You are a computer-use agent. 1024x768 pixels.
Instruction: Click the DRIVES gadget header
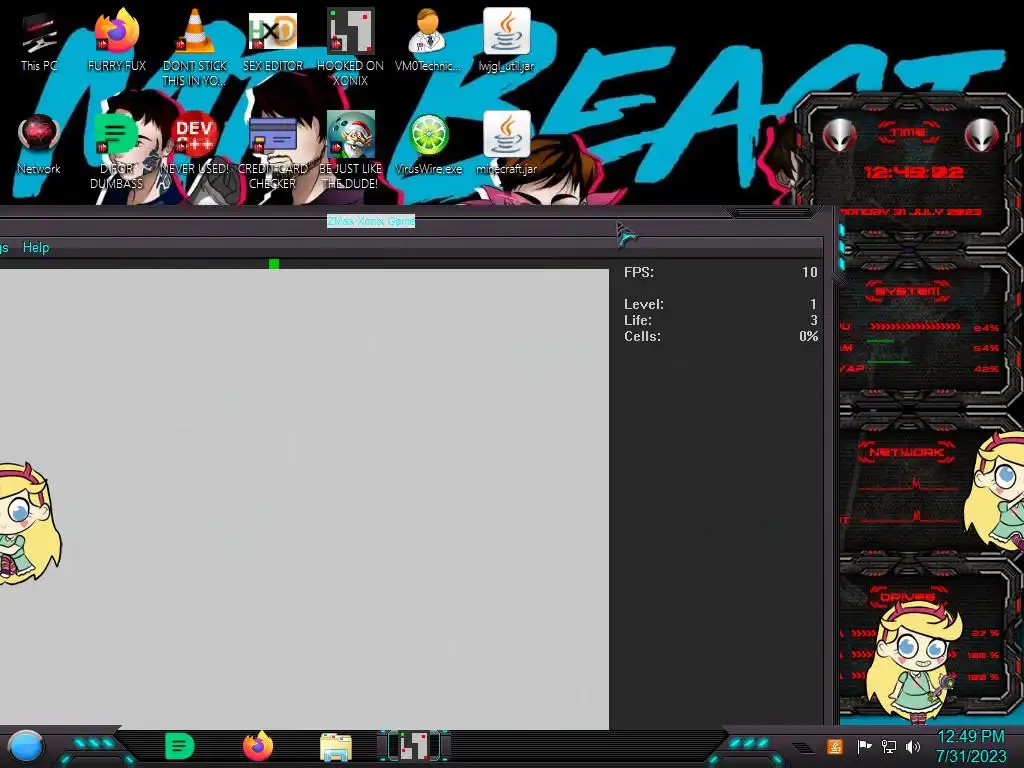pyautogui.click(x=906, y=597)
